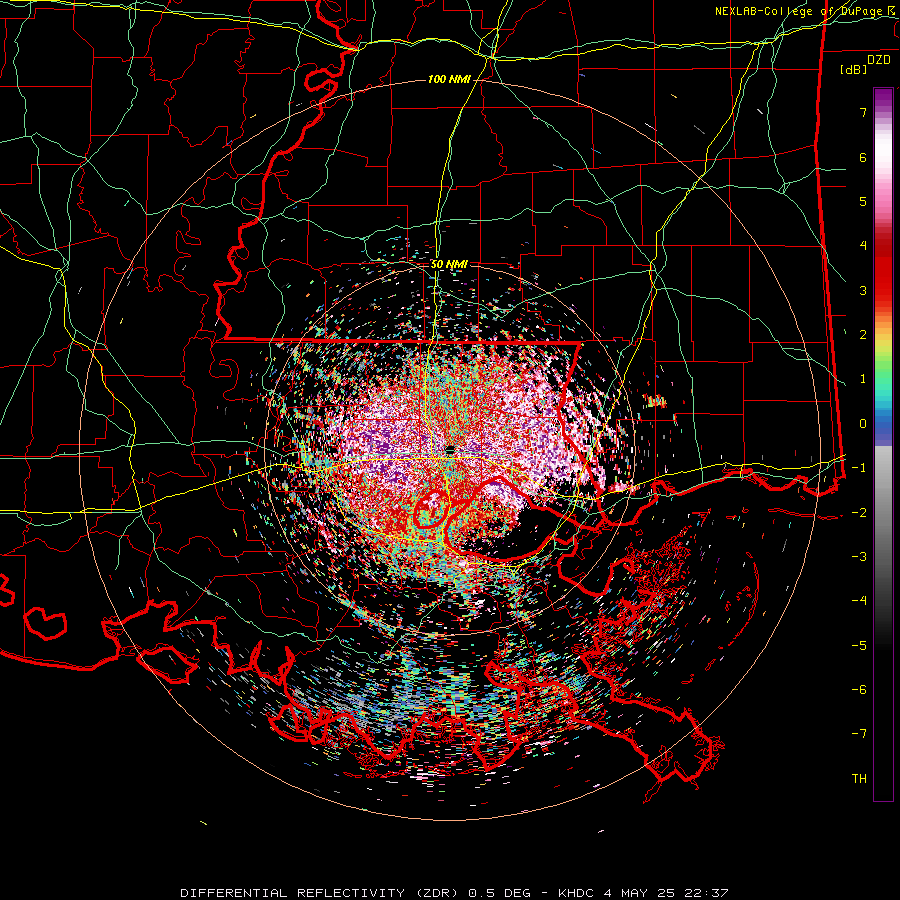Click the 6 value on color scale
Viewport: 900px width, 900px height.
point(863,157)
